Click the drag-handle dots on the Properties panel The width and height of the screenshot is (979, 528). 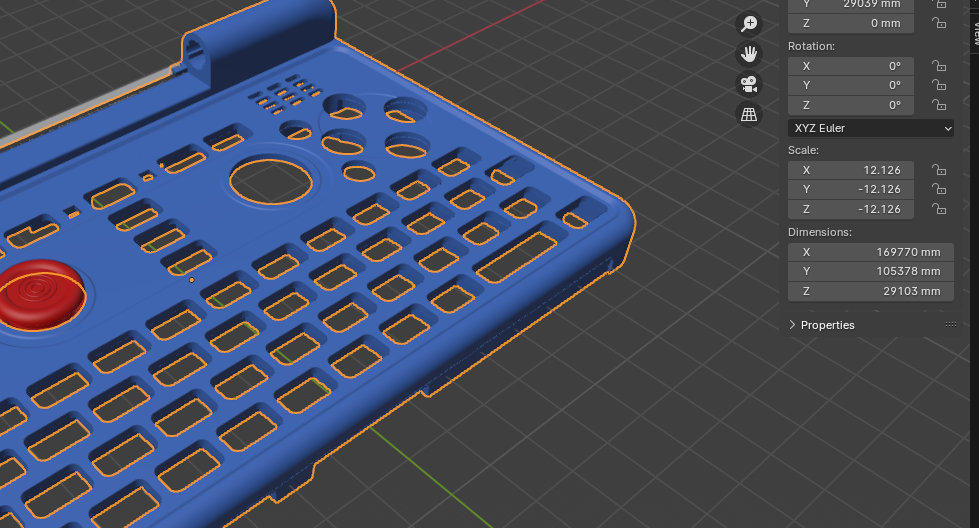tap(950, 325)
